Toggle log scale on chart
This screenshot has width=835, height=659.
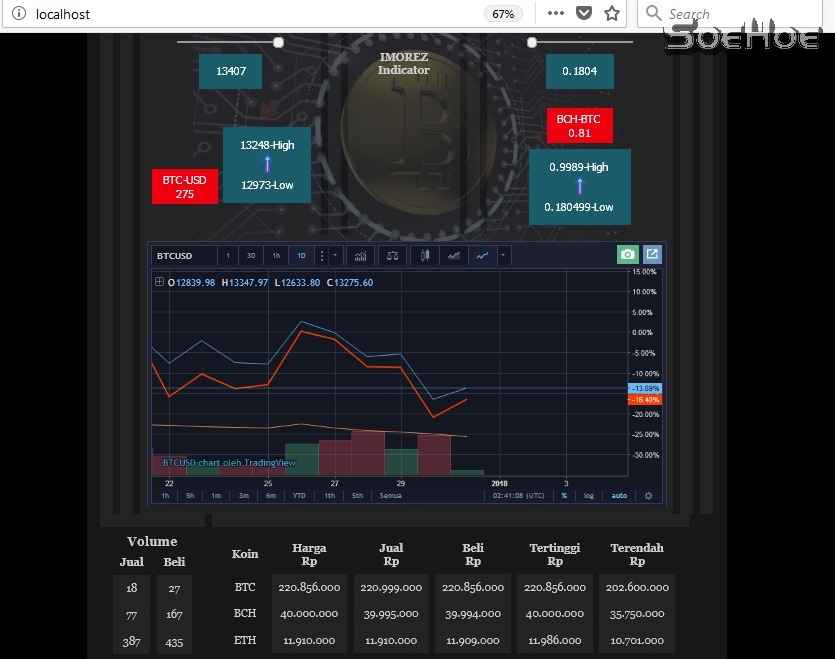tap(589, 495)
